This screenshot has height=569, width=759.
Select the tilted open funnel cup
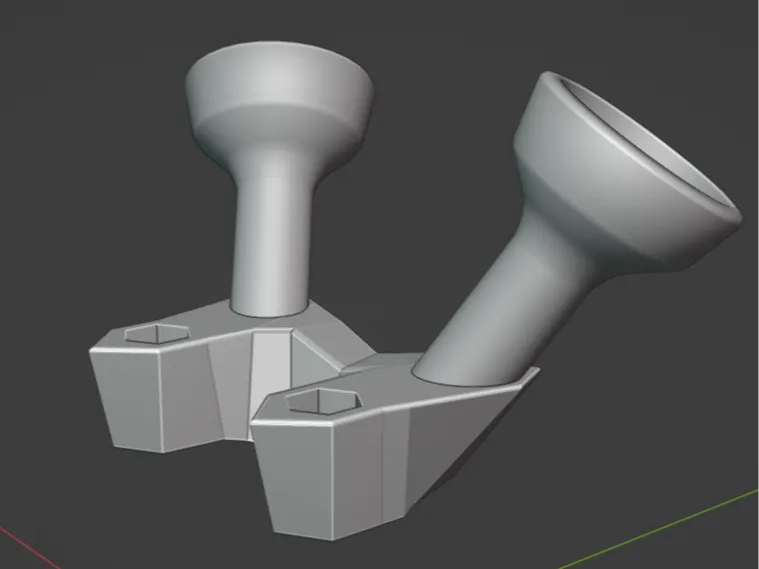pos(627,173)
